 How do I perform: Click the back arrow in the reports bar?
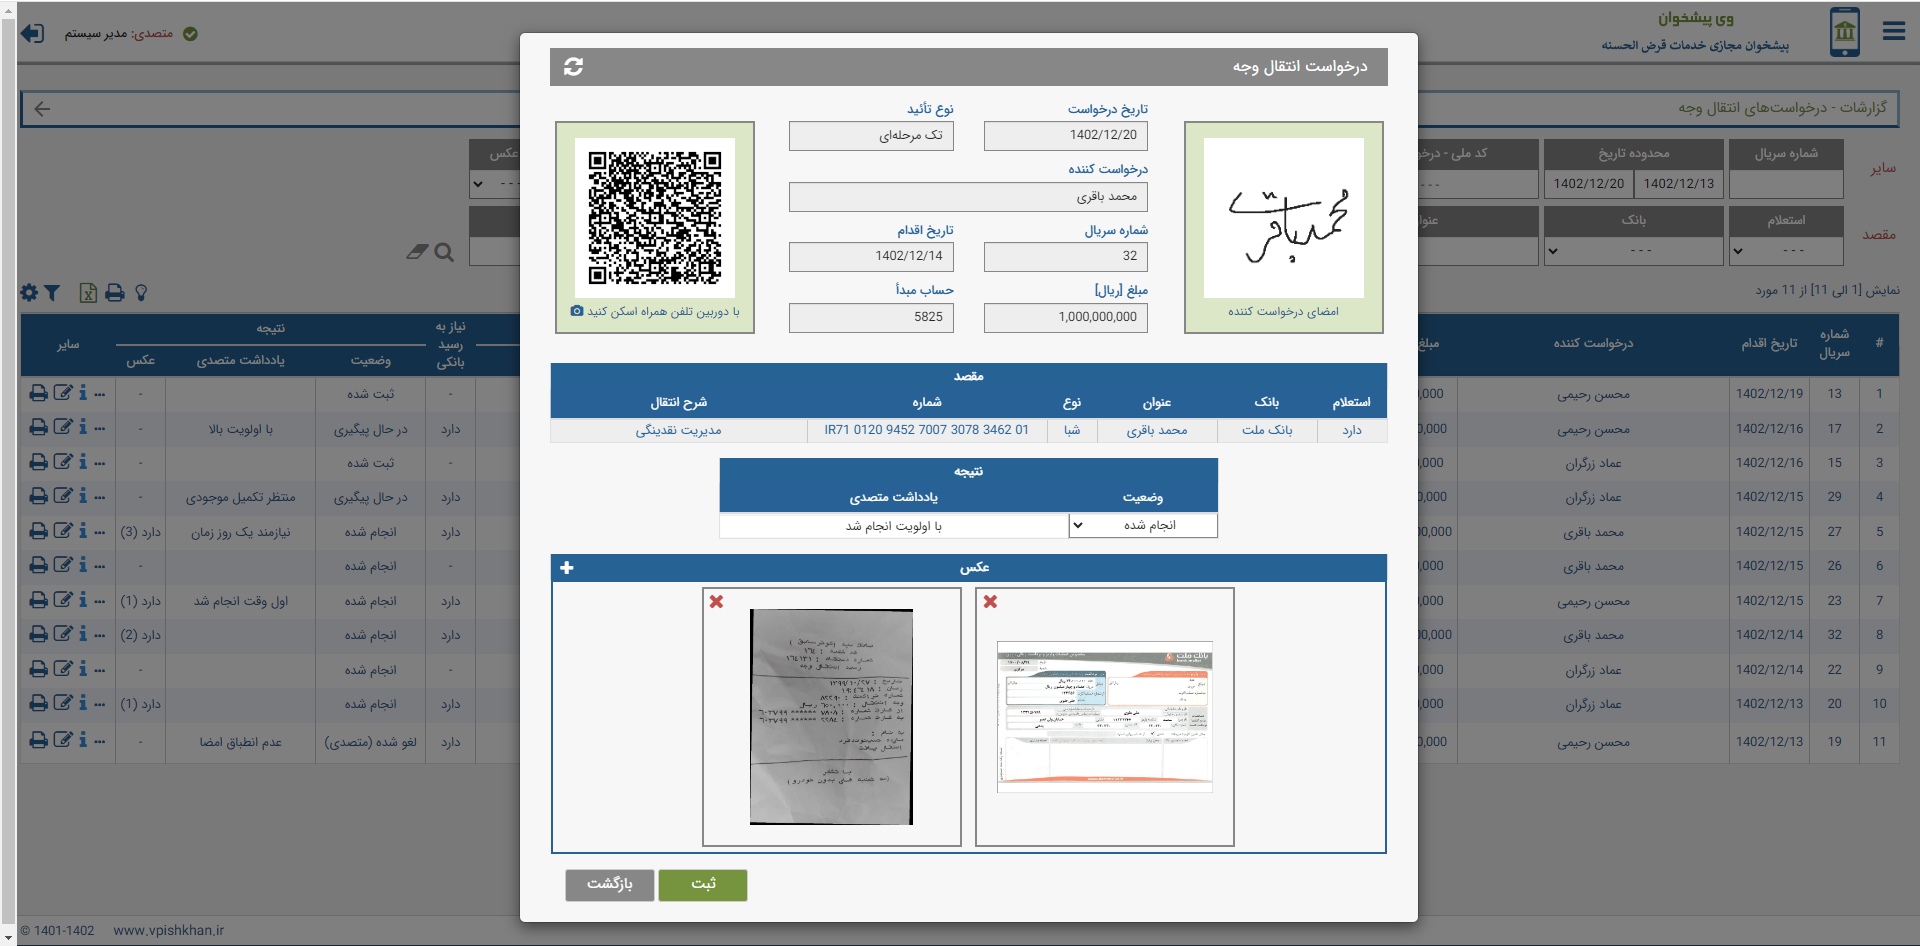pyautogui.click(x=42, y=109)
